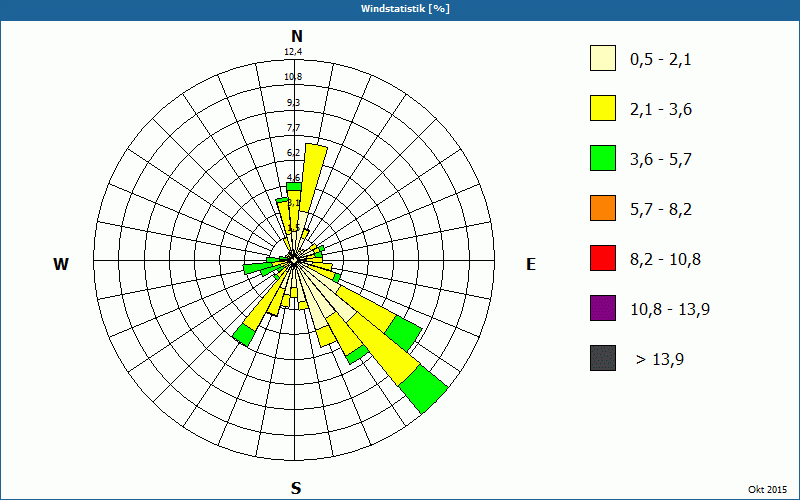This screenshot has width=800, height=500.
Task: Click the 'Okt 2015' date label
Action: pos(767,489)
